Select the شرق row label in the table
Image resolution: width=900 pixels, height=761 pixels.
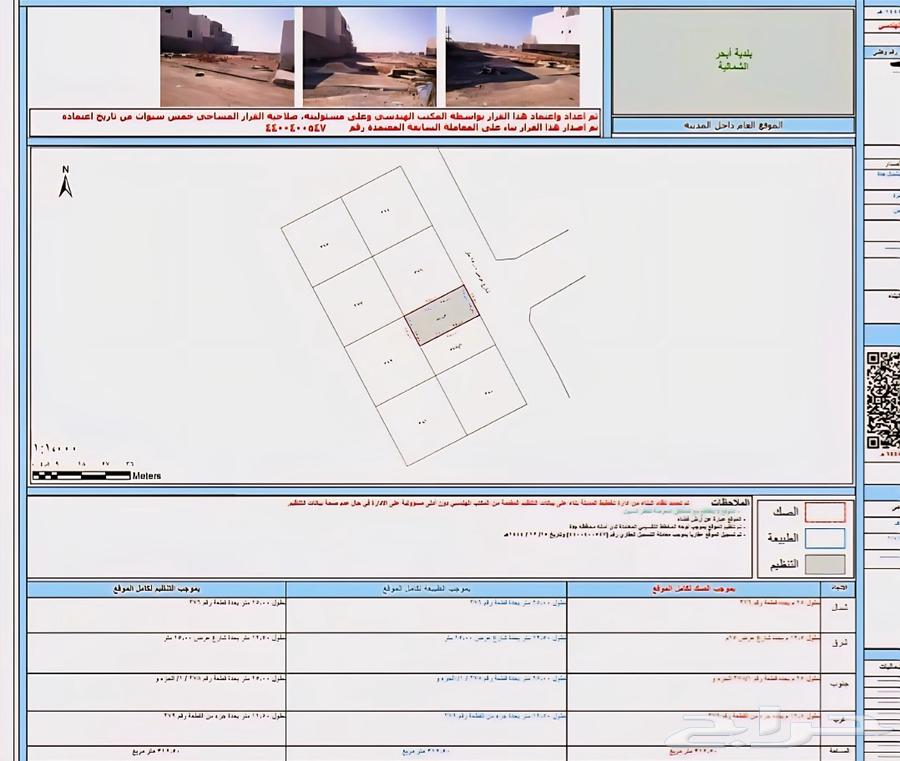pyautogui.click(x=840, y=643)
